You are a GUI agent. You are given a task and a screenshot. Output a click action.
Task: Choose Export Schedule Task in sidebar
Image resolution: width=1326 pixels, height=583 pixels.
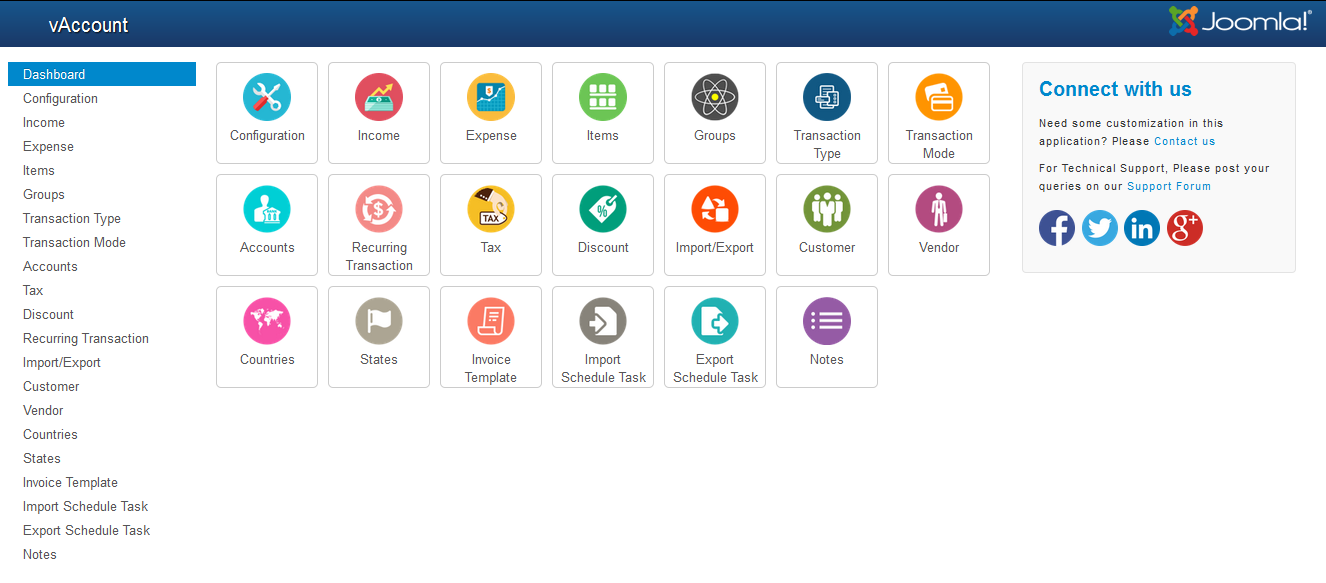click(102, 530)
